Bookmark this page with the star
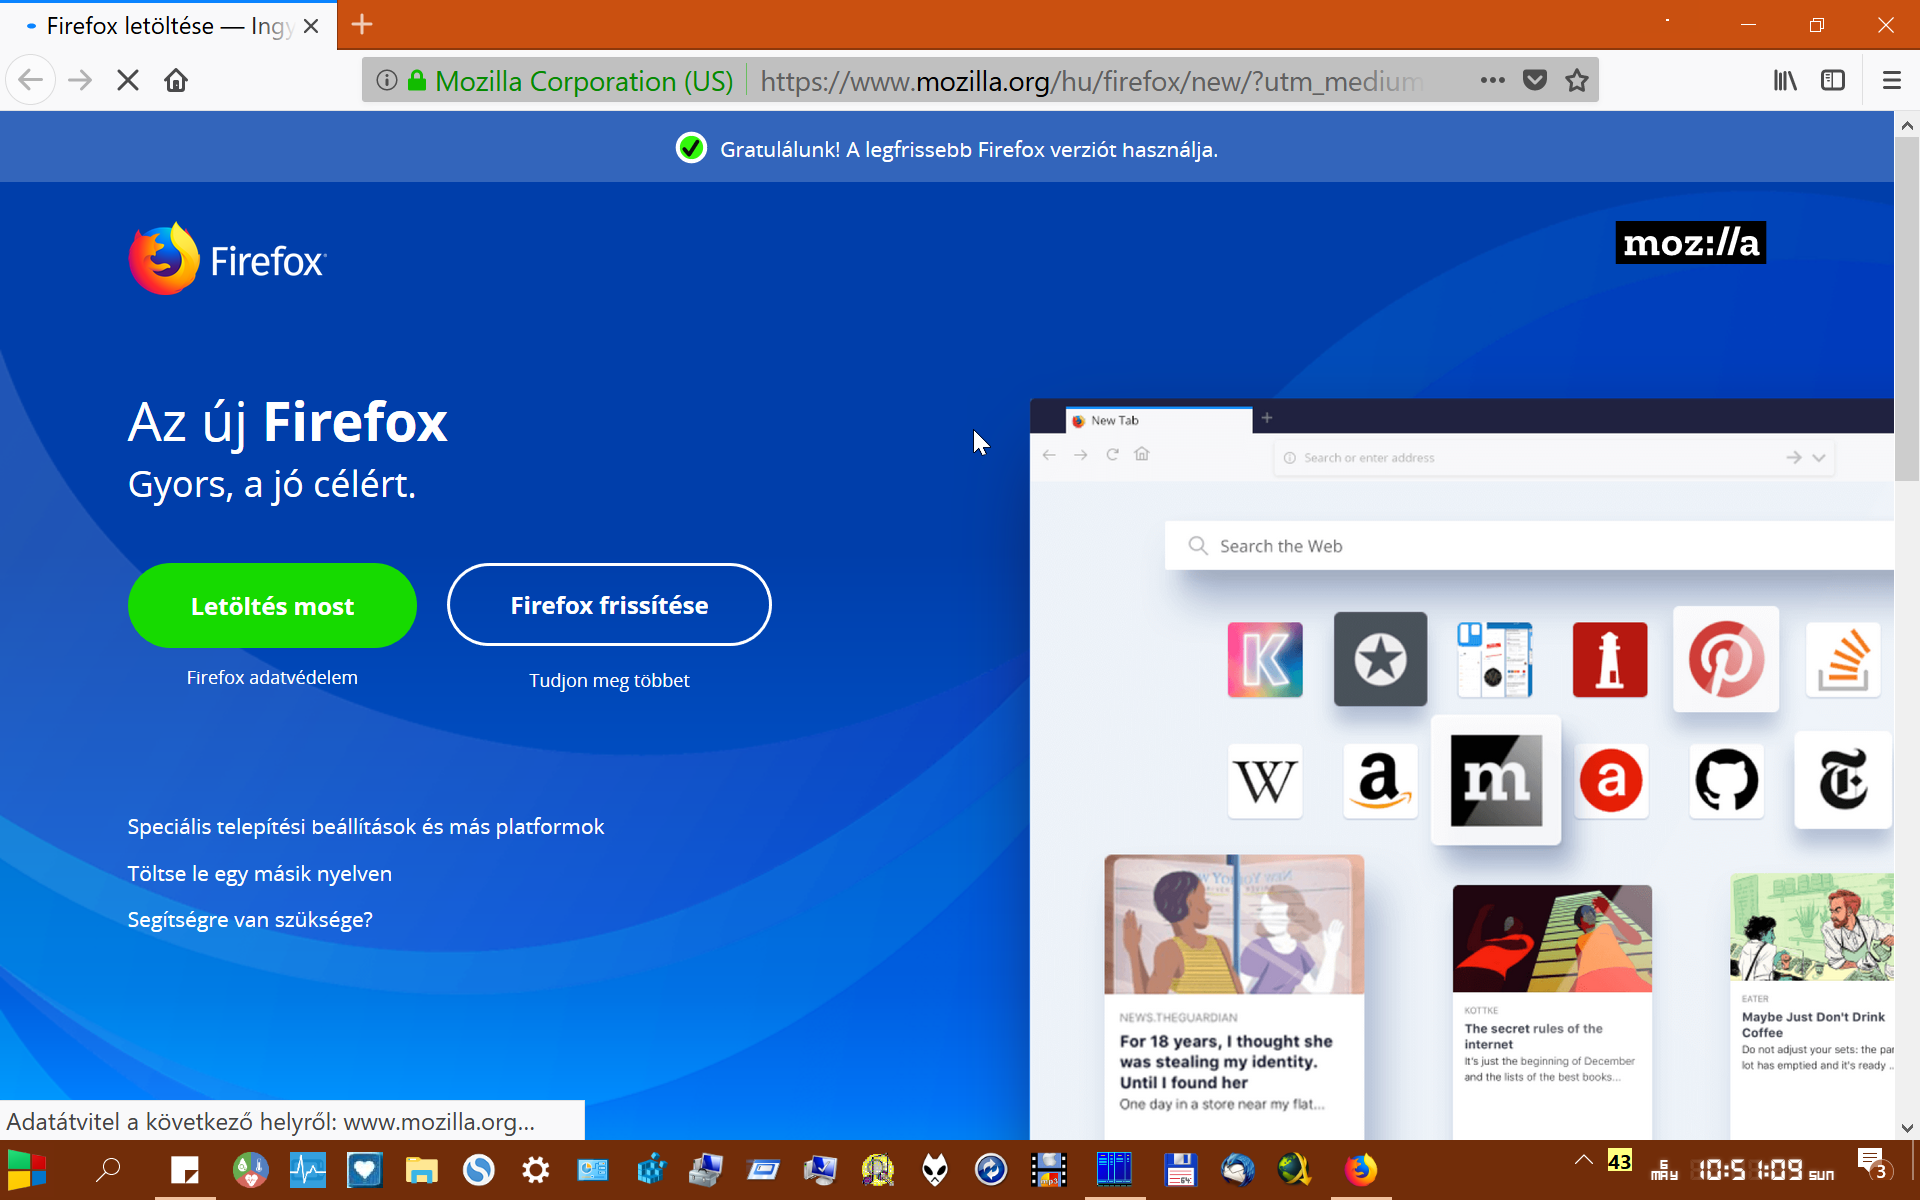Viewport: 1920px width, 1200px height. [1577, 80]
